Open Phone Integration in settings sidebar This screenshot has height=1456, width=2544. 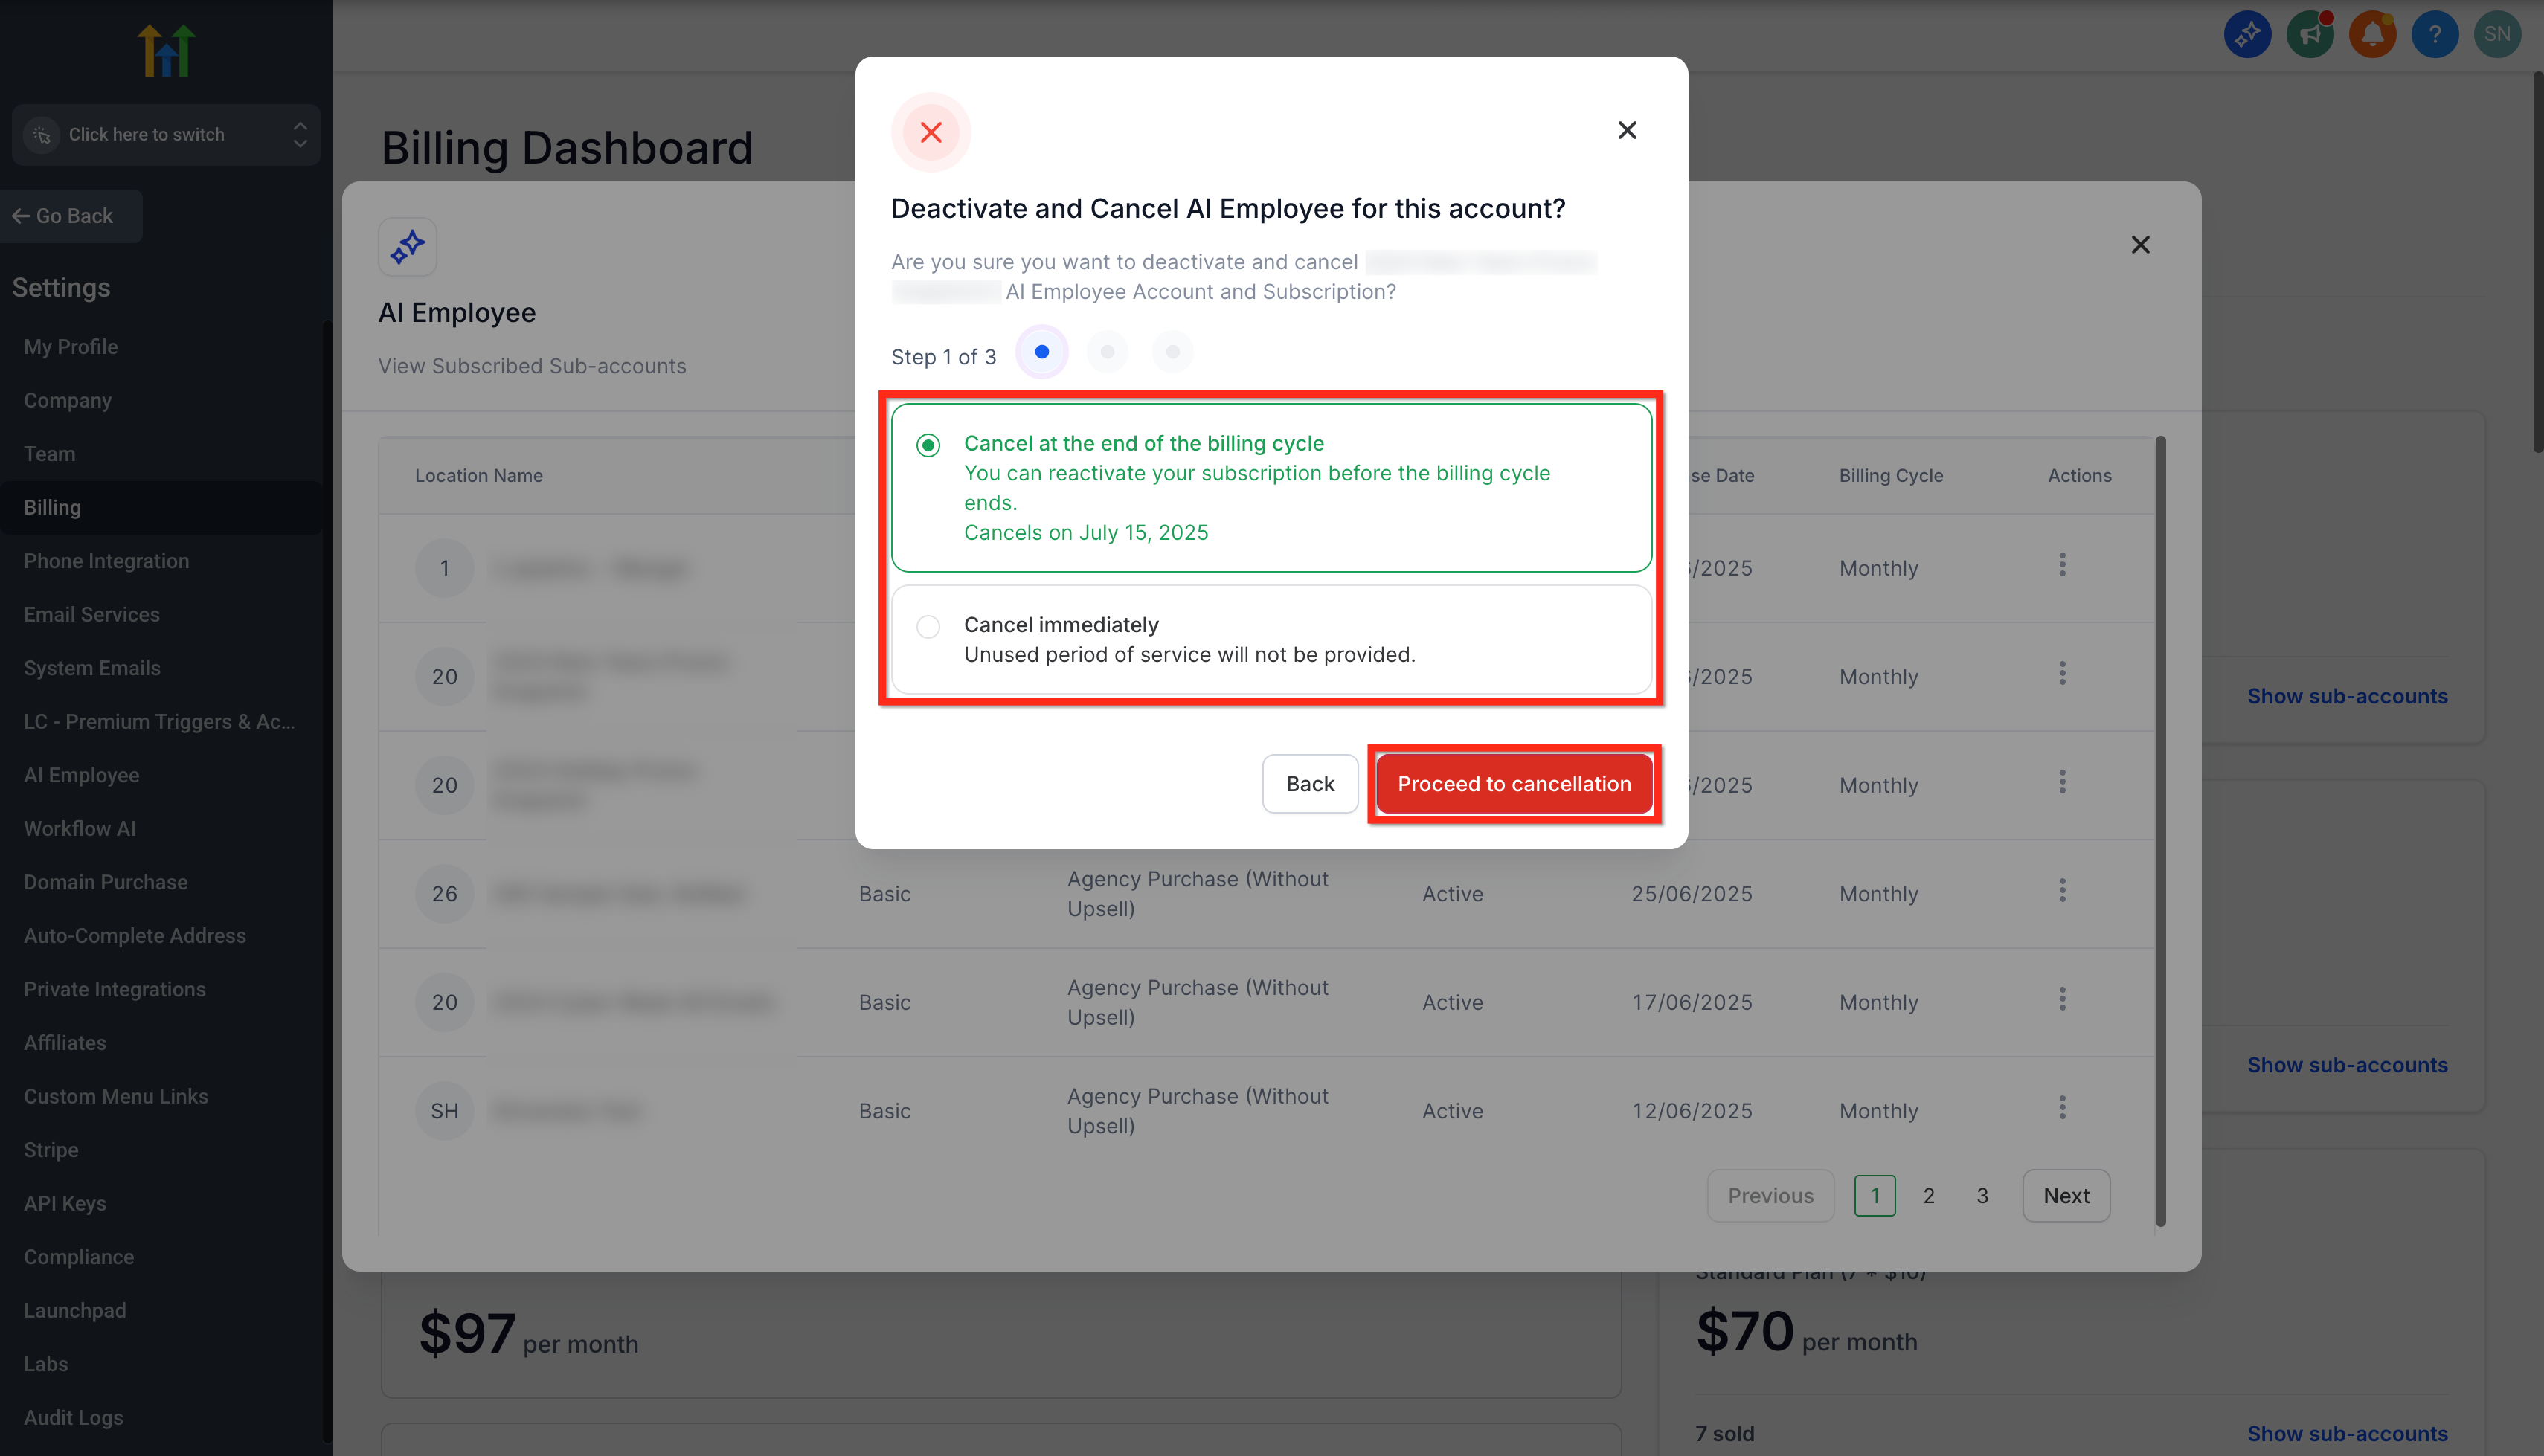tap(106, 561)
